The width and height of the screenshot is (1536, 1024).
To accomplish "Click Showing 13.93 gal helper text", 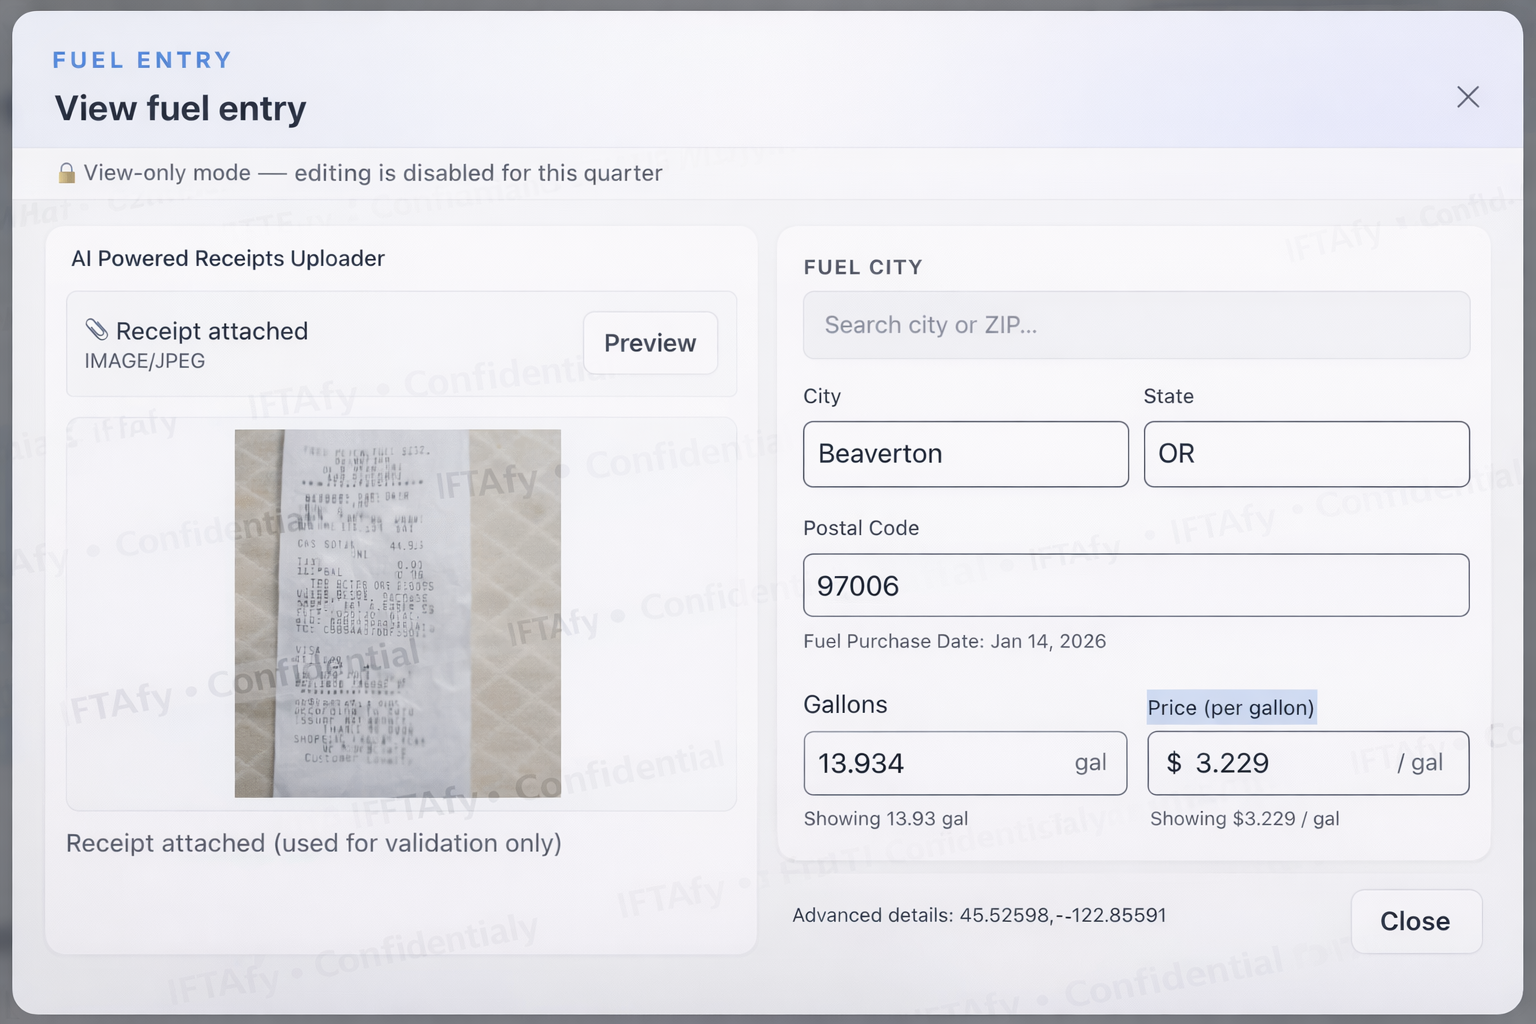I will click(x=885, y=818).
